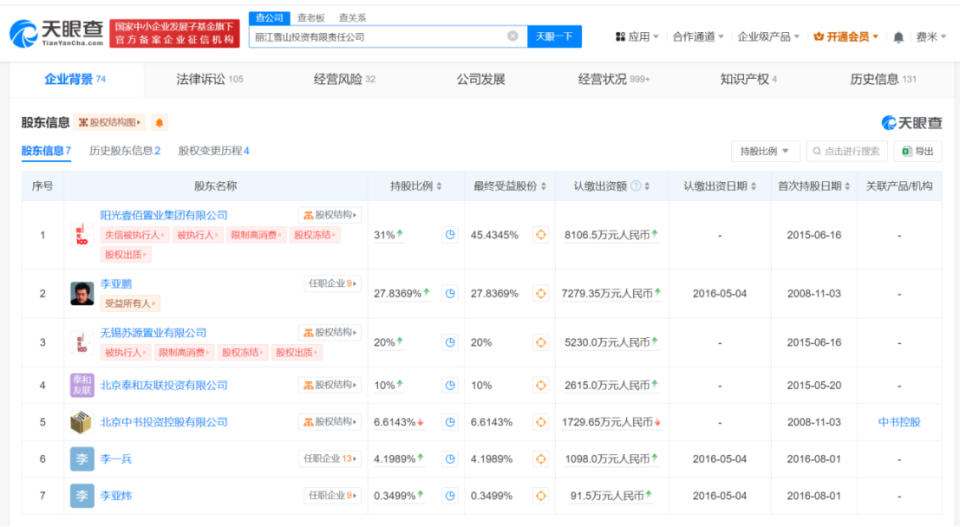Select 查老板 search mode tab
Screen dimensions: 960x527
coord(311,18)
